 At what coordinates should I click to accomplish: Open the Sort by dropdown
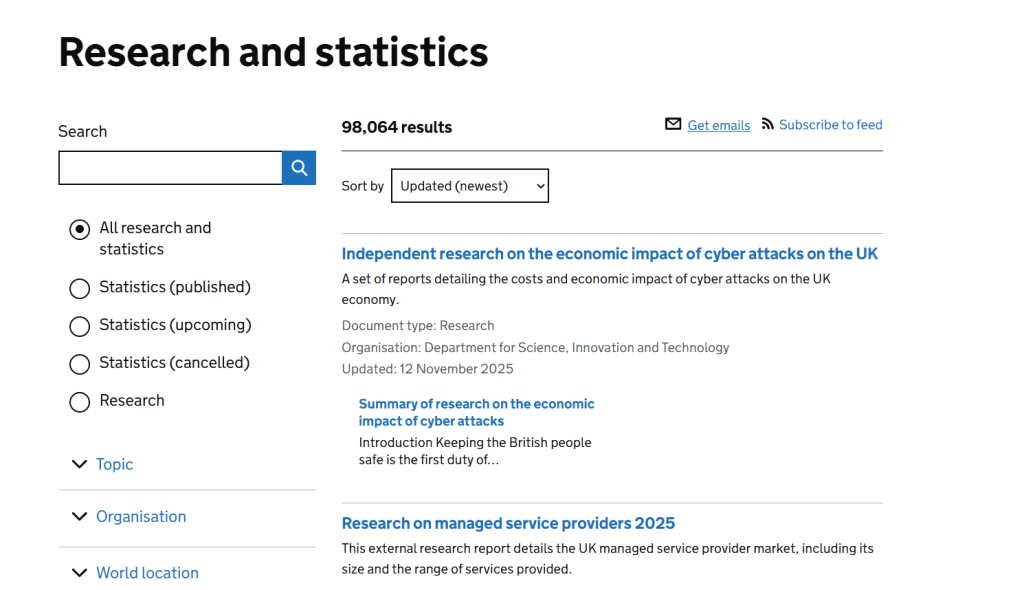[470, 186]
